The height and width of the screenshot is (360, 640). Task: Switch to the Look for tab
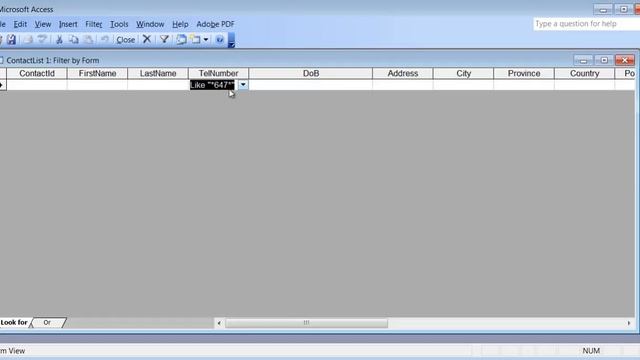point(14,322)
